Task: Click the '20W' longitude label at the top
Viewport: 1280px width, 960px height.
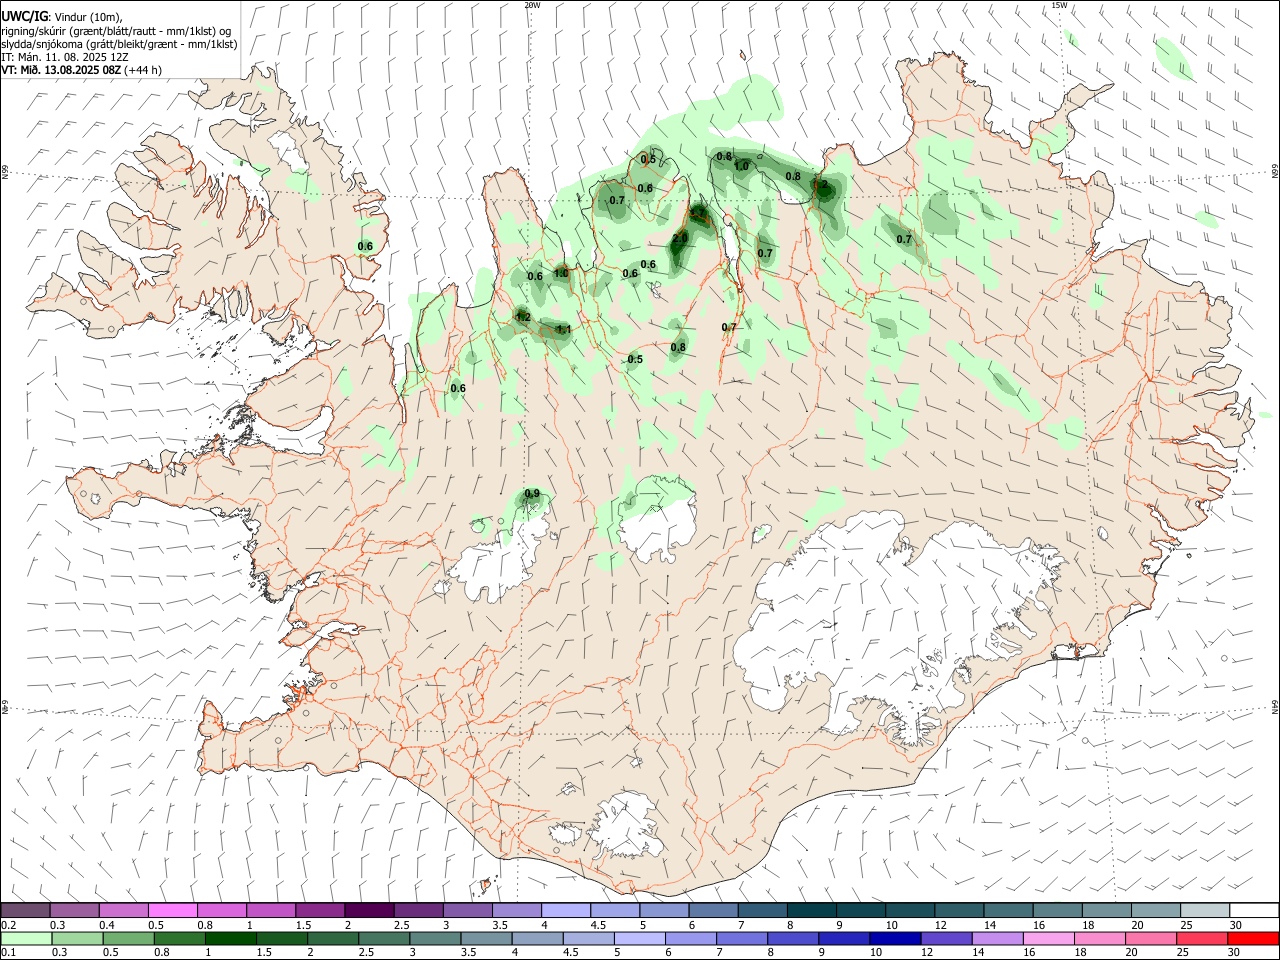Action: 532,5
